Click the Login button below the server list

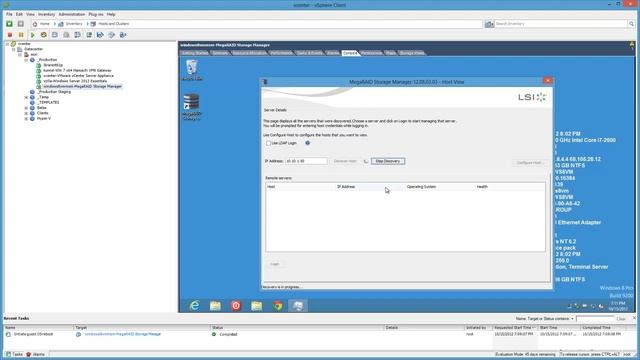(x=275, y=264)
